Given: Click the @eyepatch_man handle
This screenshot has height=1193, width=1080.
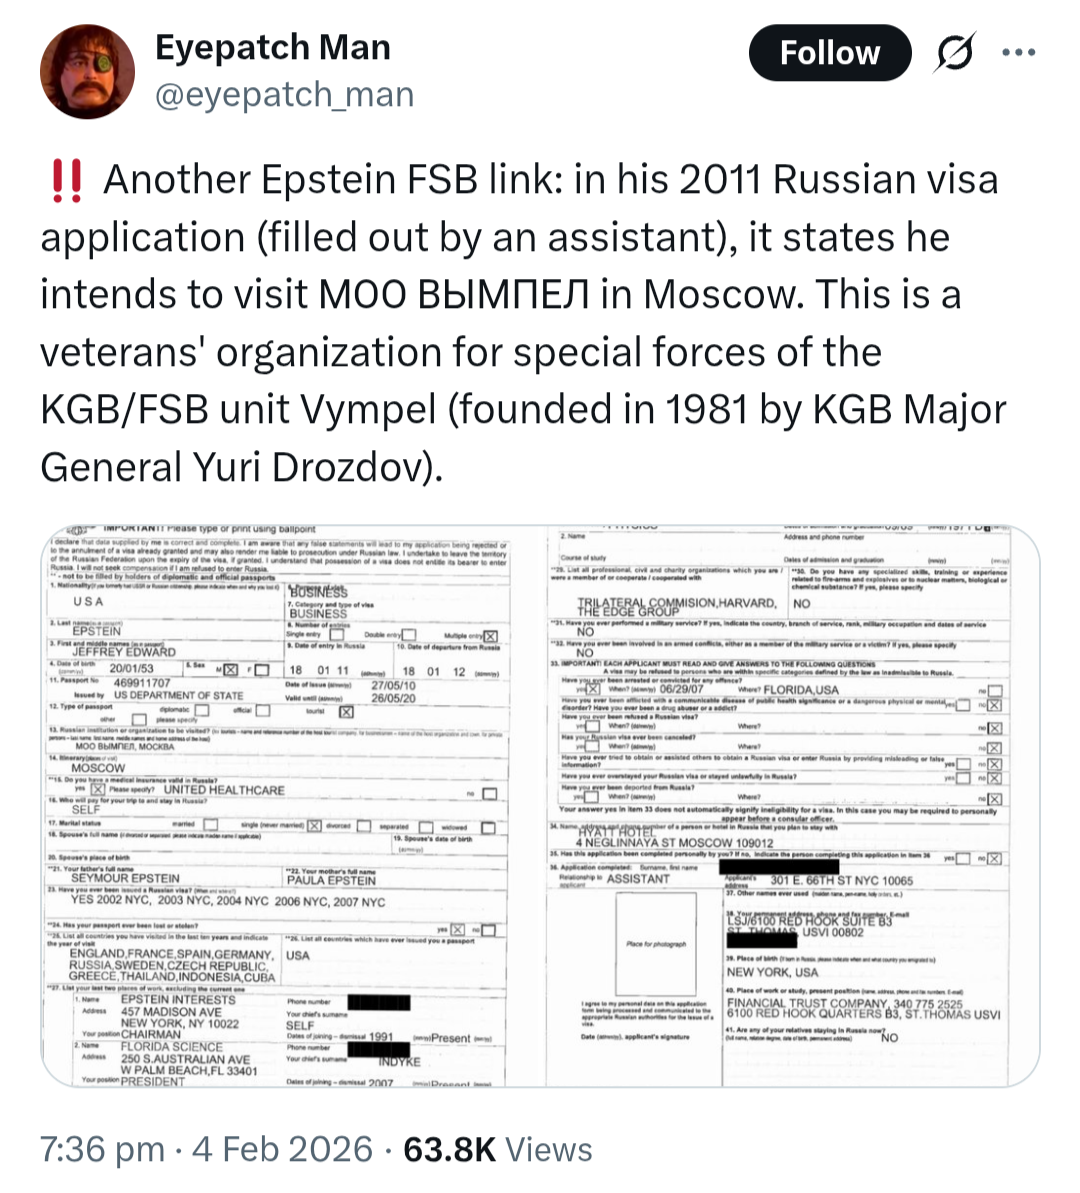Looking at the screenshot, I should tap(284, 94).
